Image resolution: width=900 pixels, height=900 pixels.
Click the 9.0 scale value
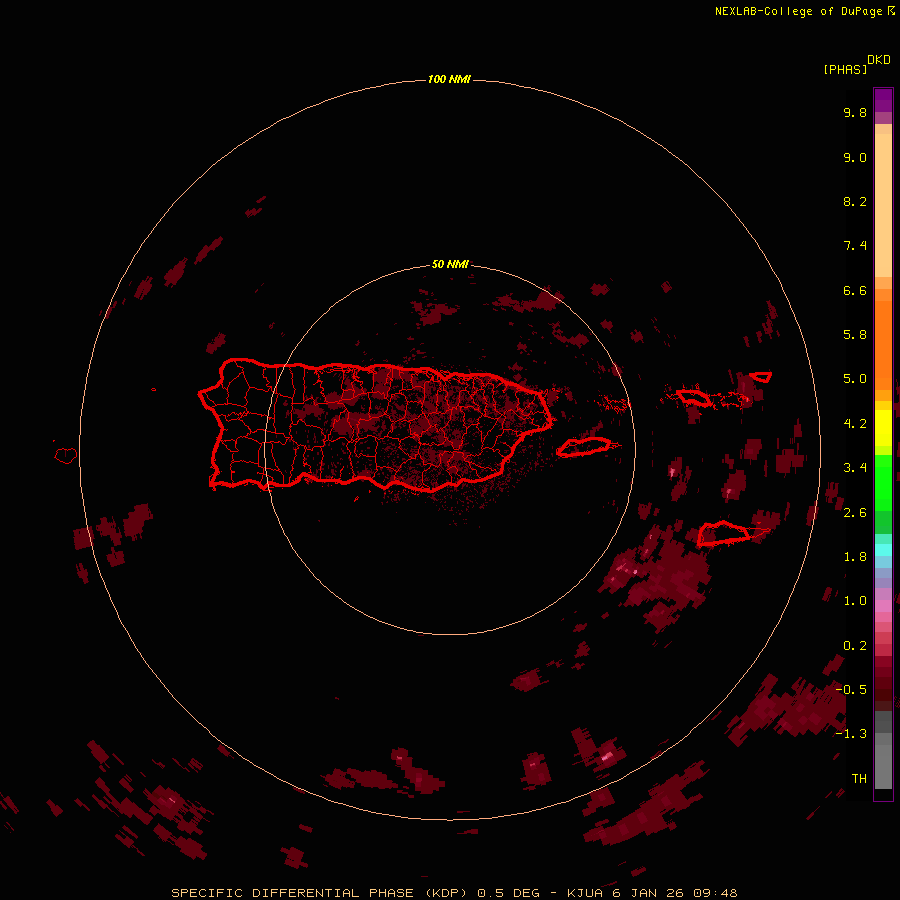pos(855,157)
